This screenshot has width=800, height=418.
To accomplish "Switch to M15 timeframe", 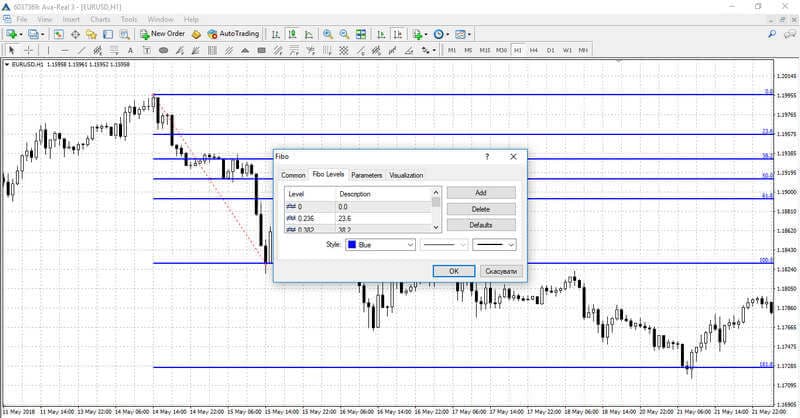I will pos(485,50).
